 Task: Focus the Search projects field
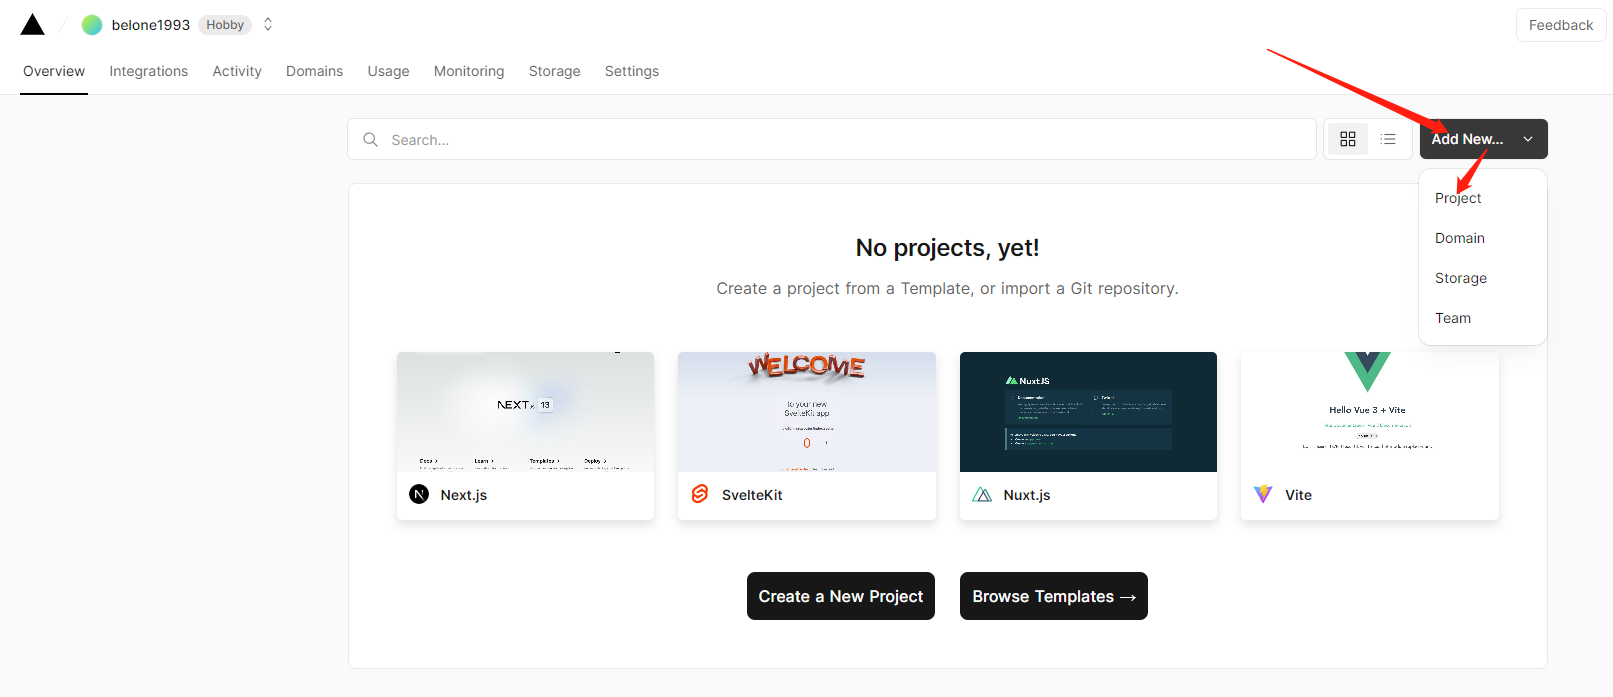click(832, 139)
